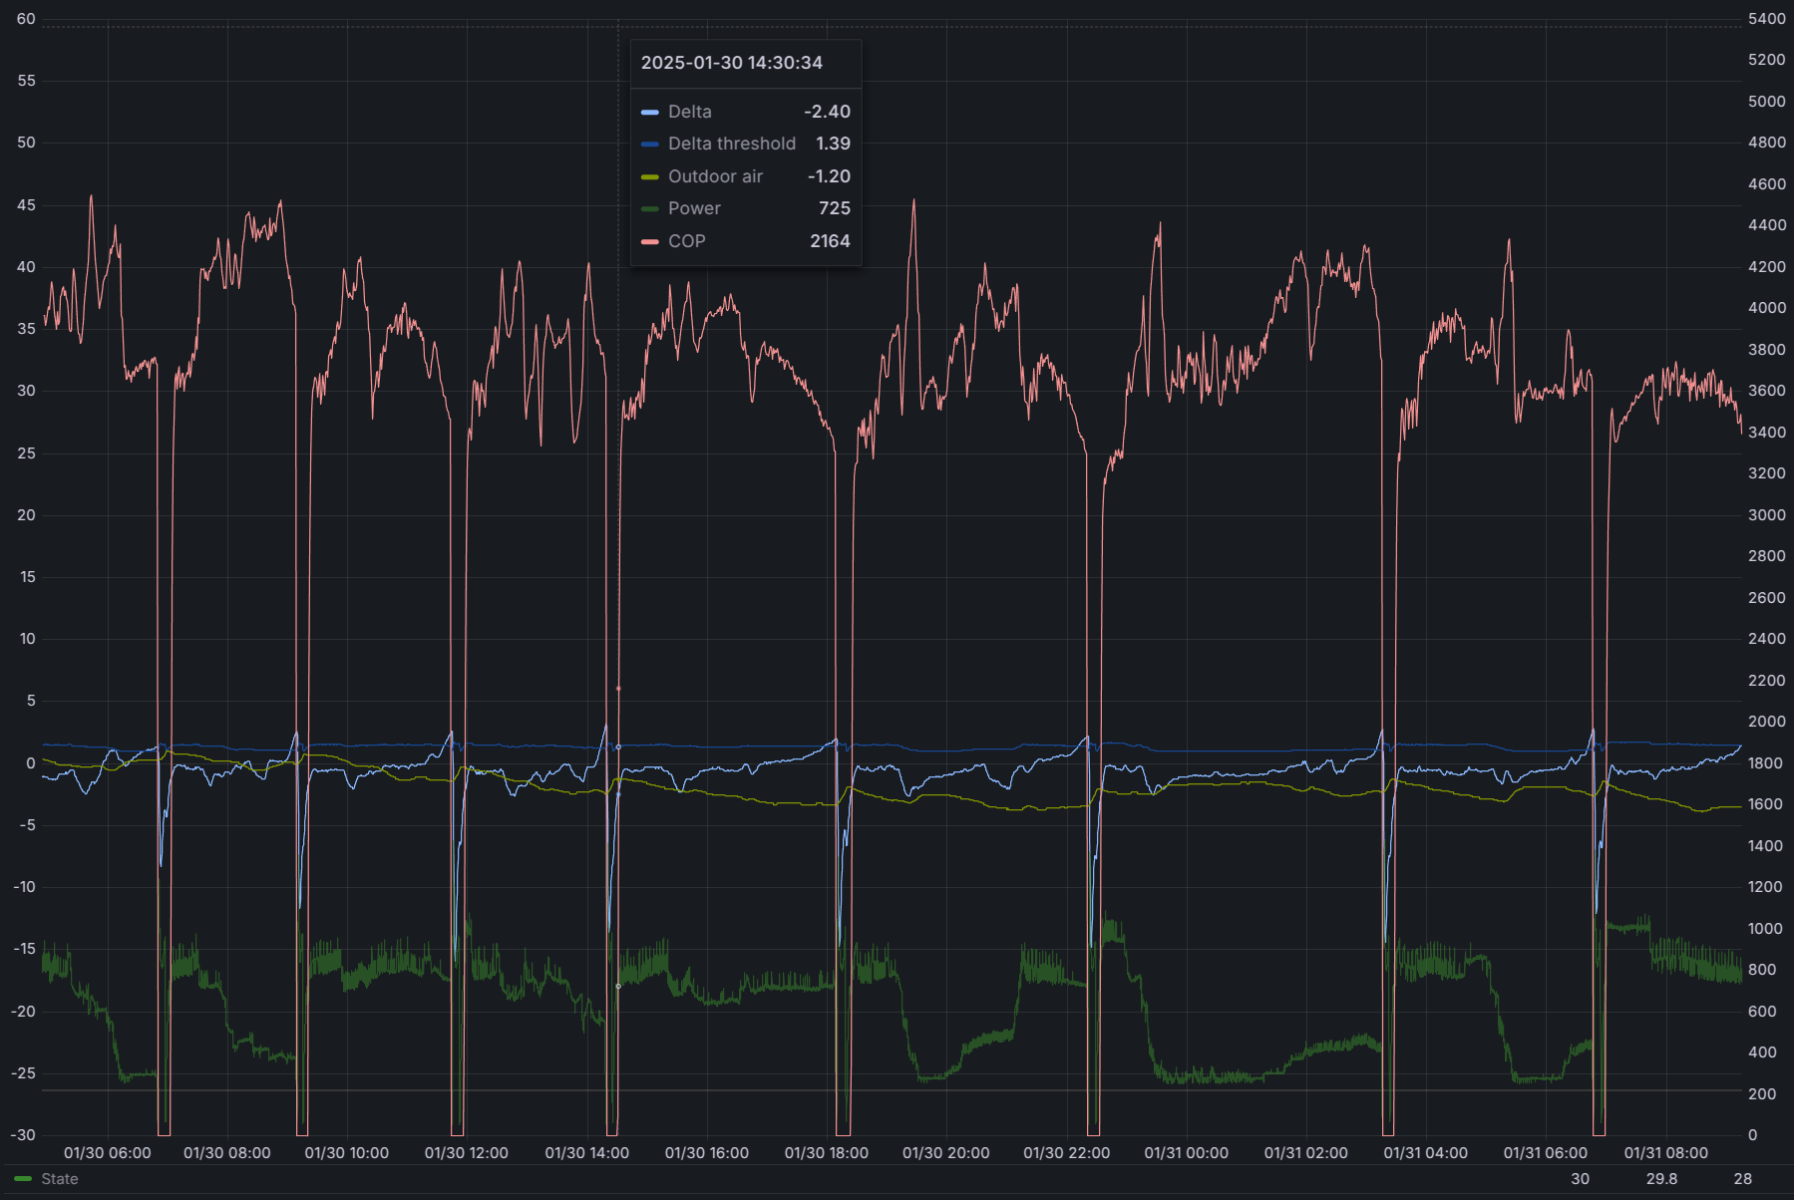Click the green State legend color swatch

[x=23, y=1179]
